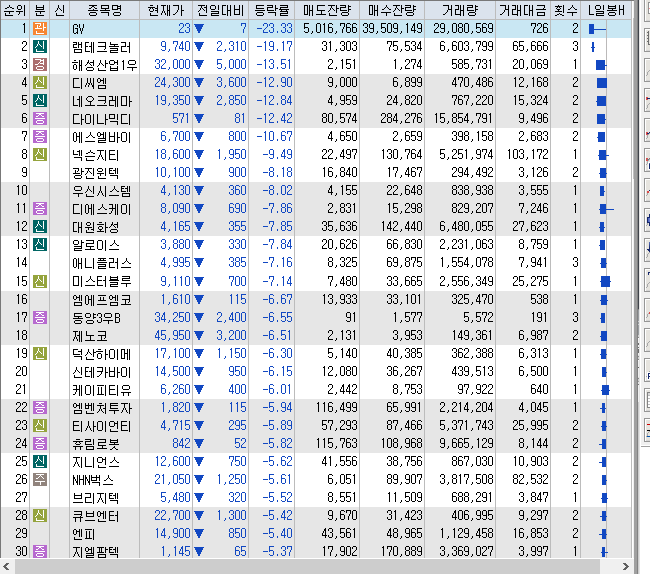This screenshot has height=574, width=650.
Task: Click the candle bar icon for 미스터블루
Action: [605, 282]
